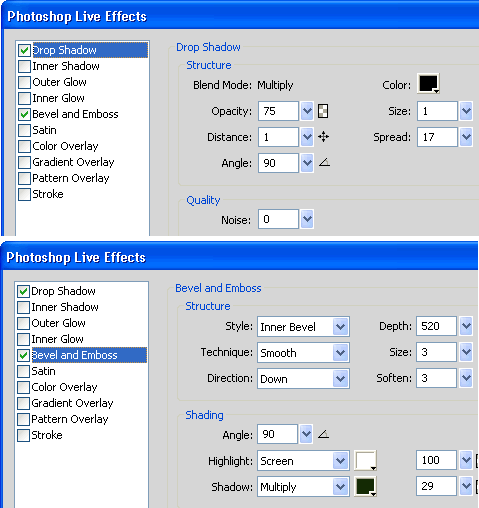The image size is (479, 508).
Task: Open the Shadow Multiply blend dropdown
Action: click(303, 487)
